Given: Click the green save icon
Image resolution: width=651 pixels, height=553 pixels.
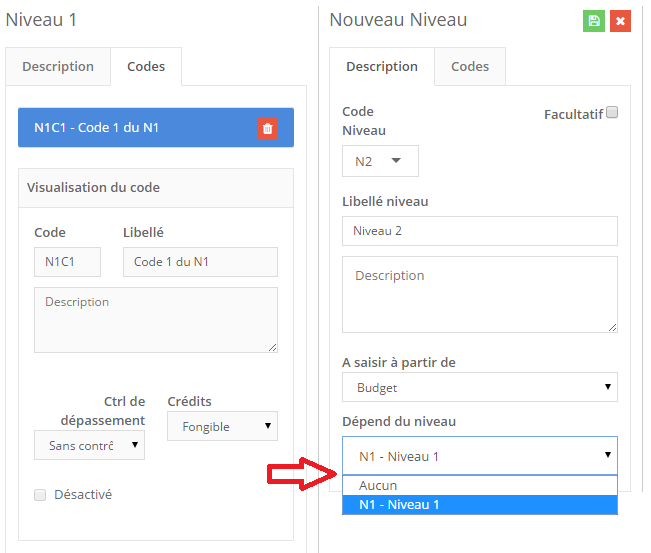Looking at the screenshot, I should (594, 21).
